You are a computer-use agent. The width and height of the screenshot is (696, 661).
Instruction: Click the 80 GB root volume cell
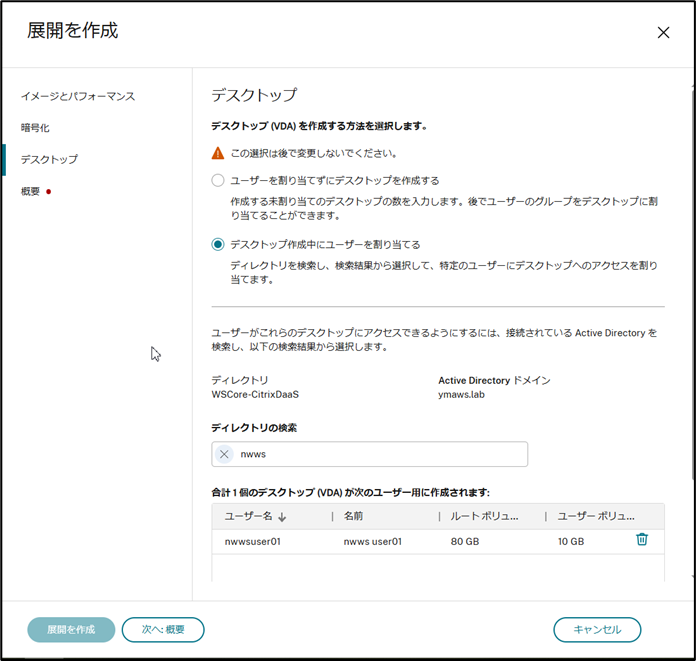pos(465,542)
